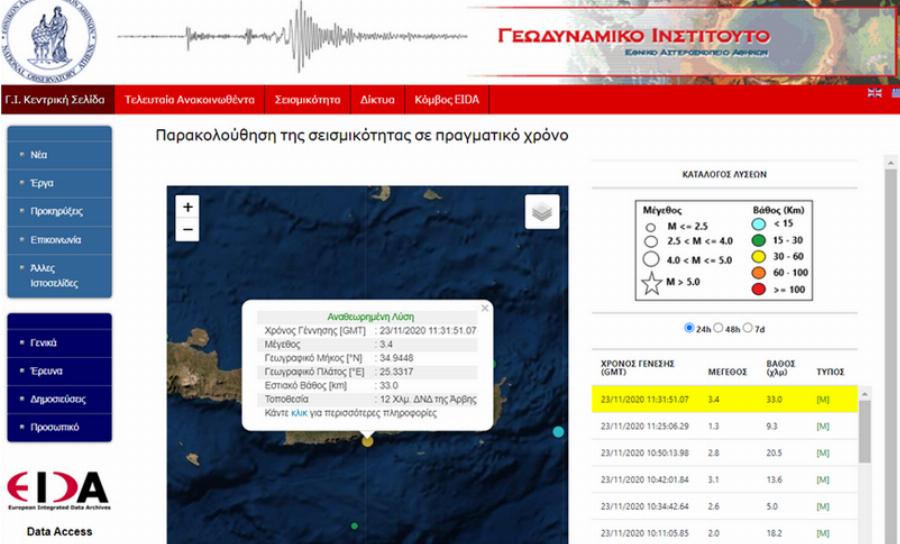Screen dimensions: 900x544
Task: Open the Δίκτυα menu
Action: point(377,99)
